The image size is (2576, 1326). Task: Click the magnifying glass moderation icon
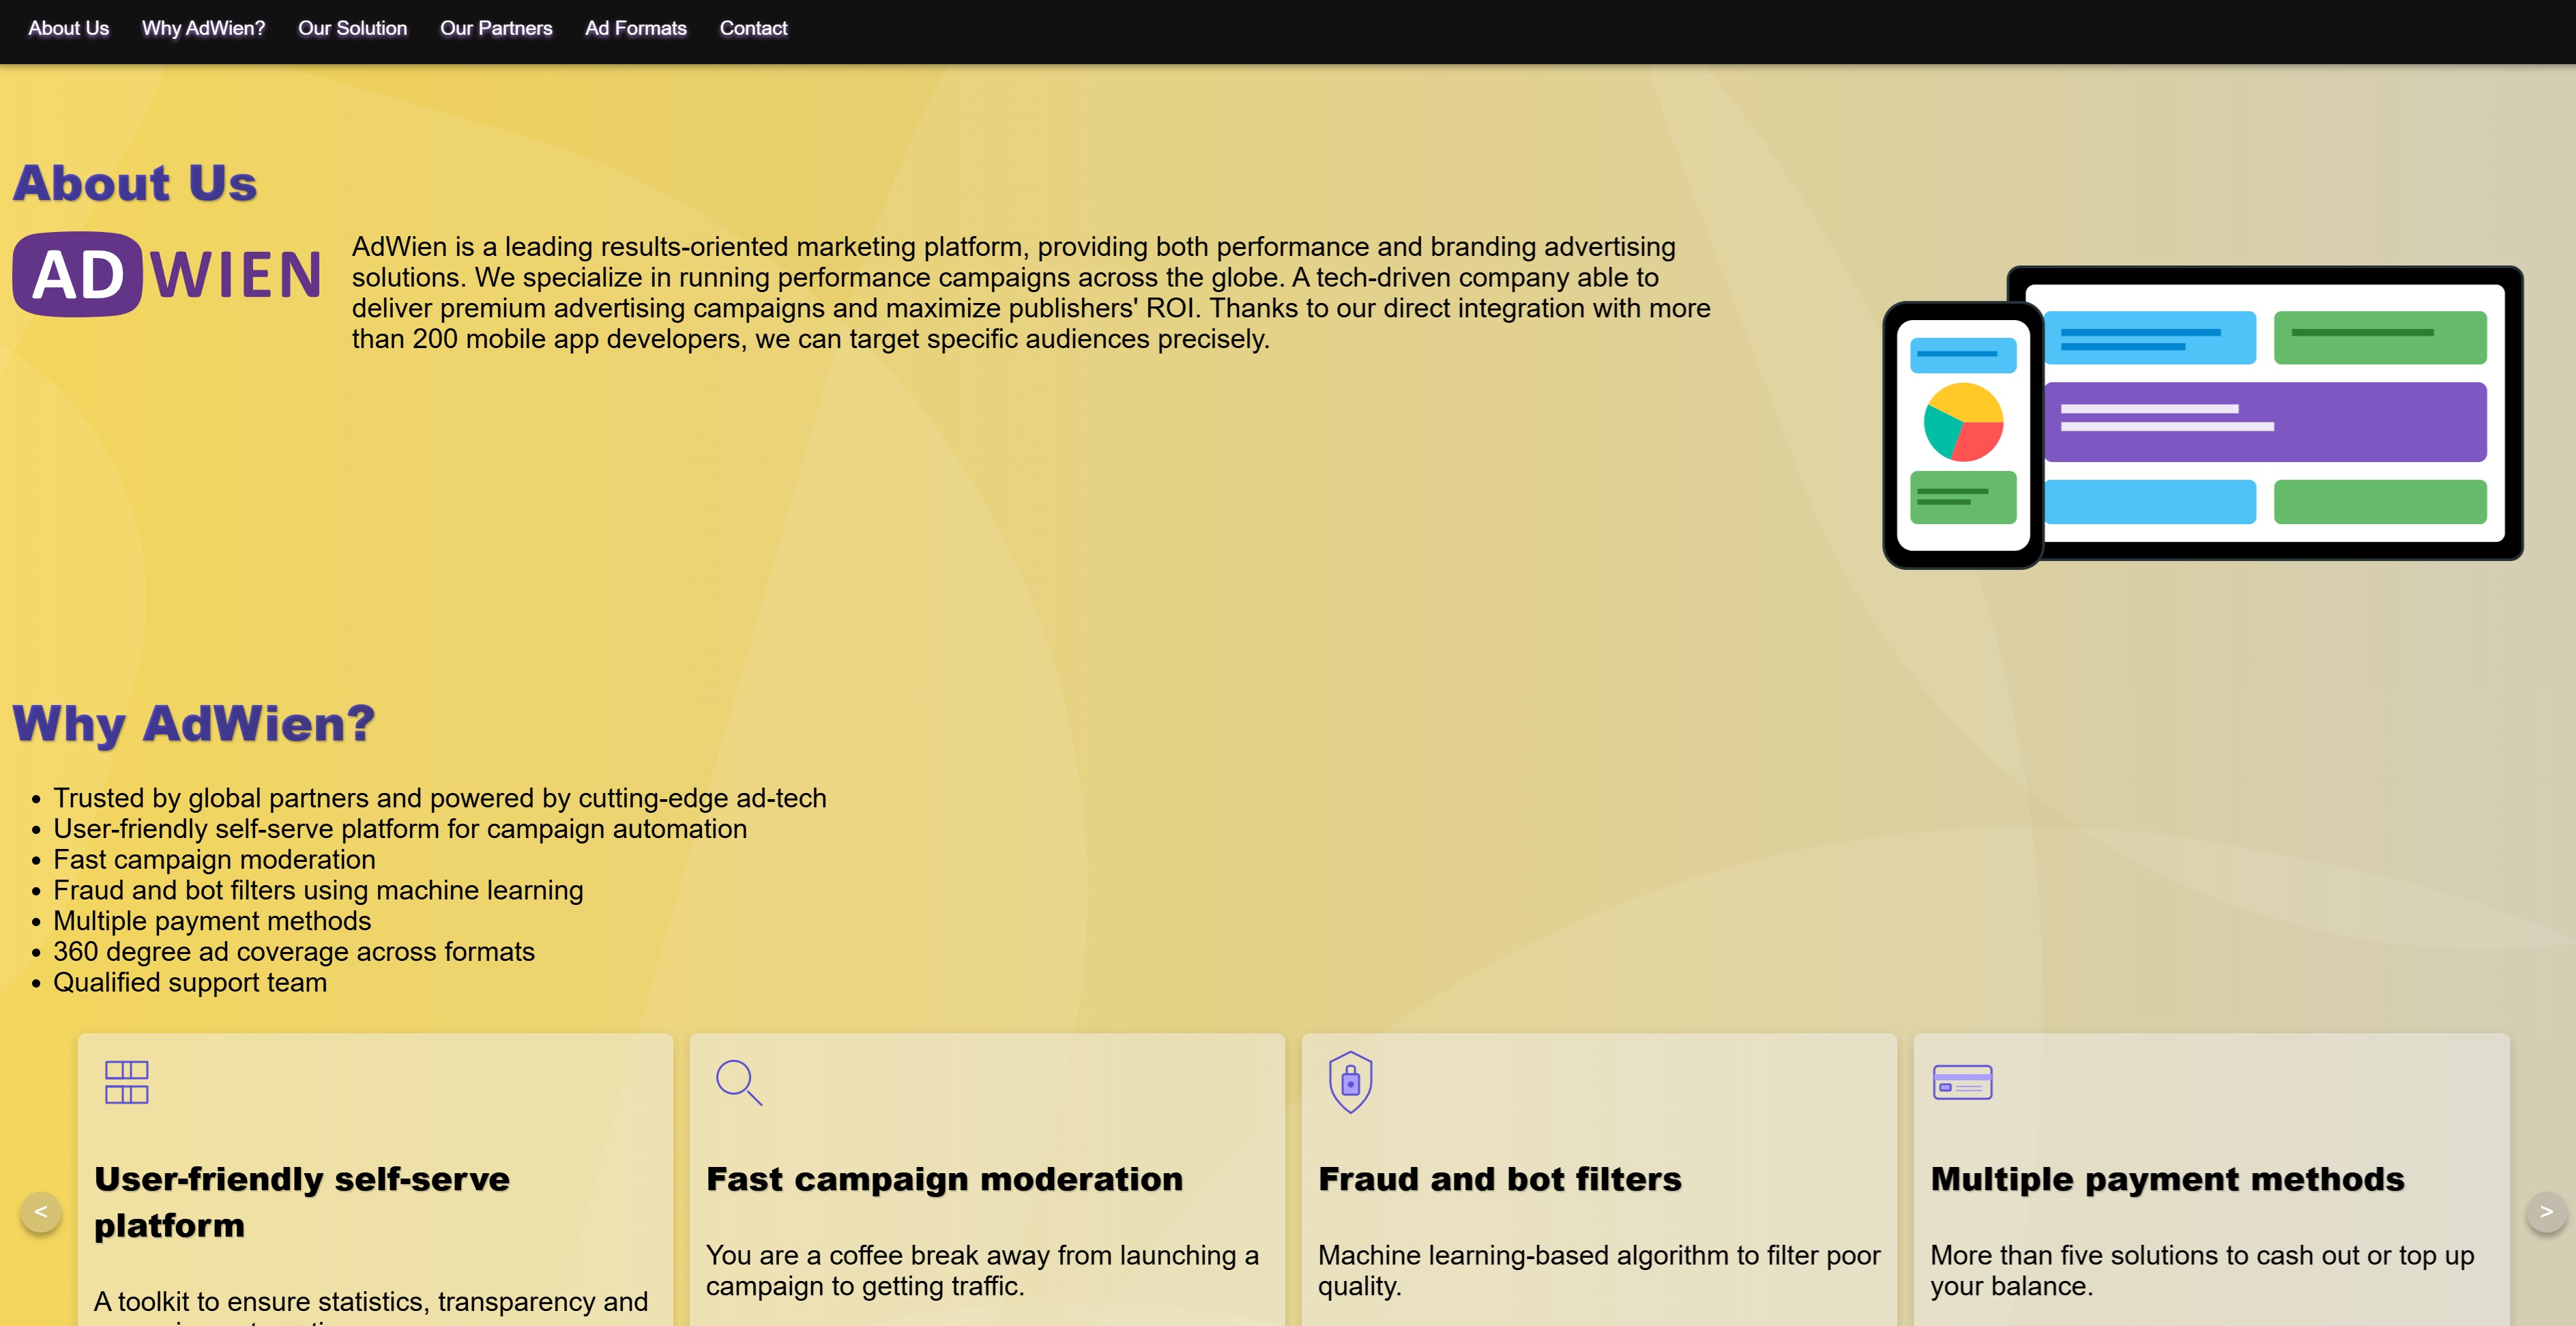pos(739,1082)
